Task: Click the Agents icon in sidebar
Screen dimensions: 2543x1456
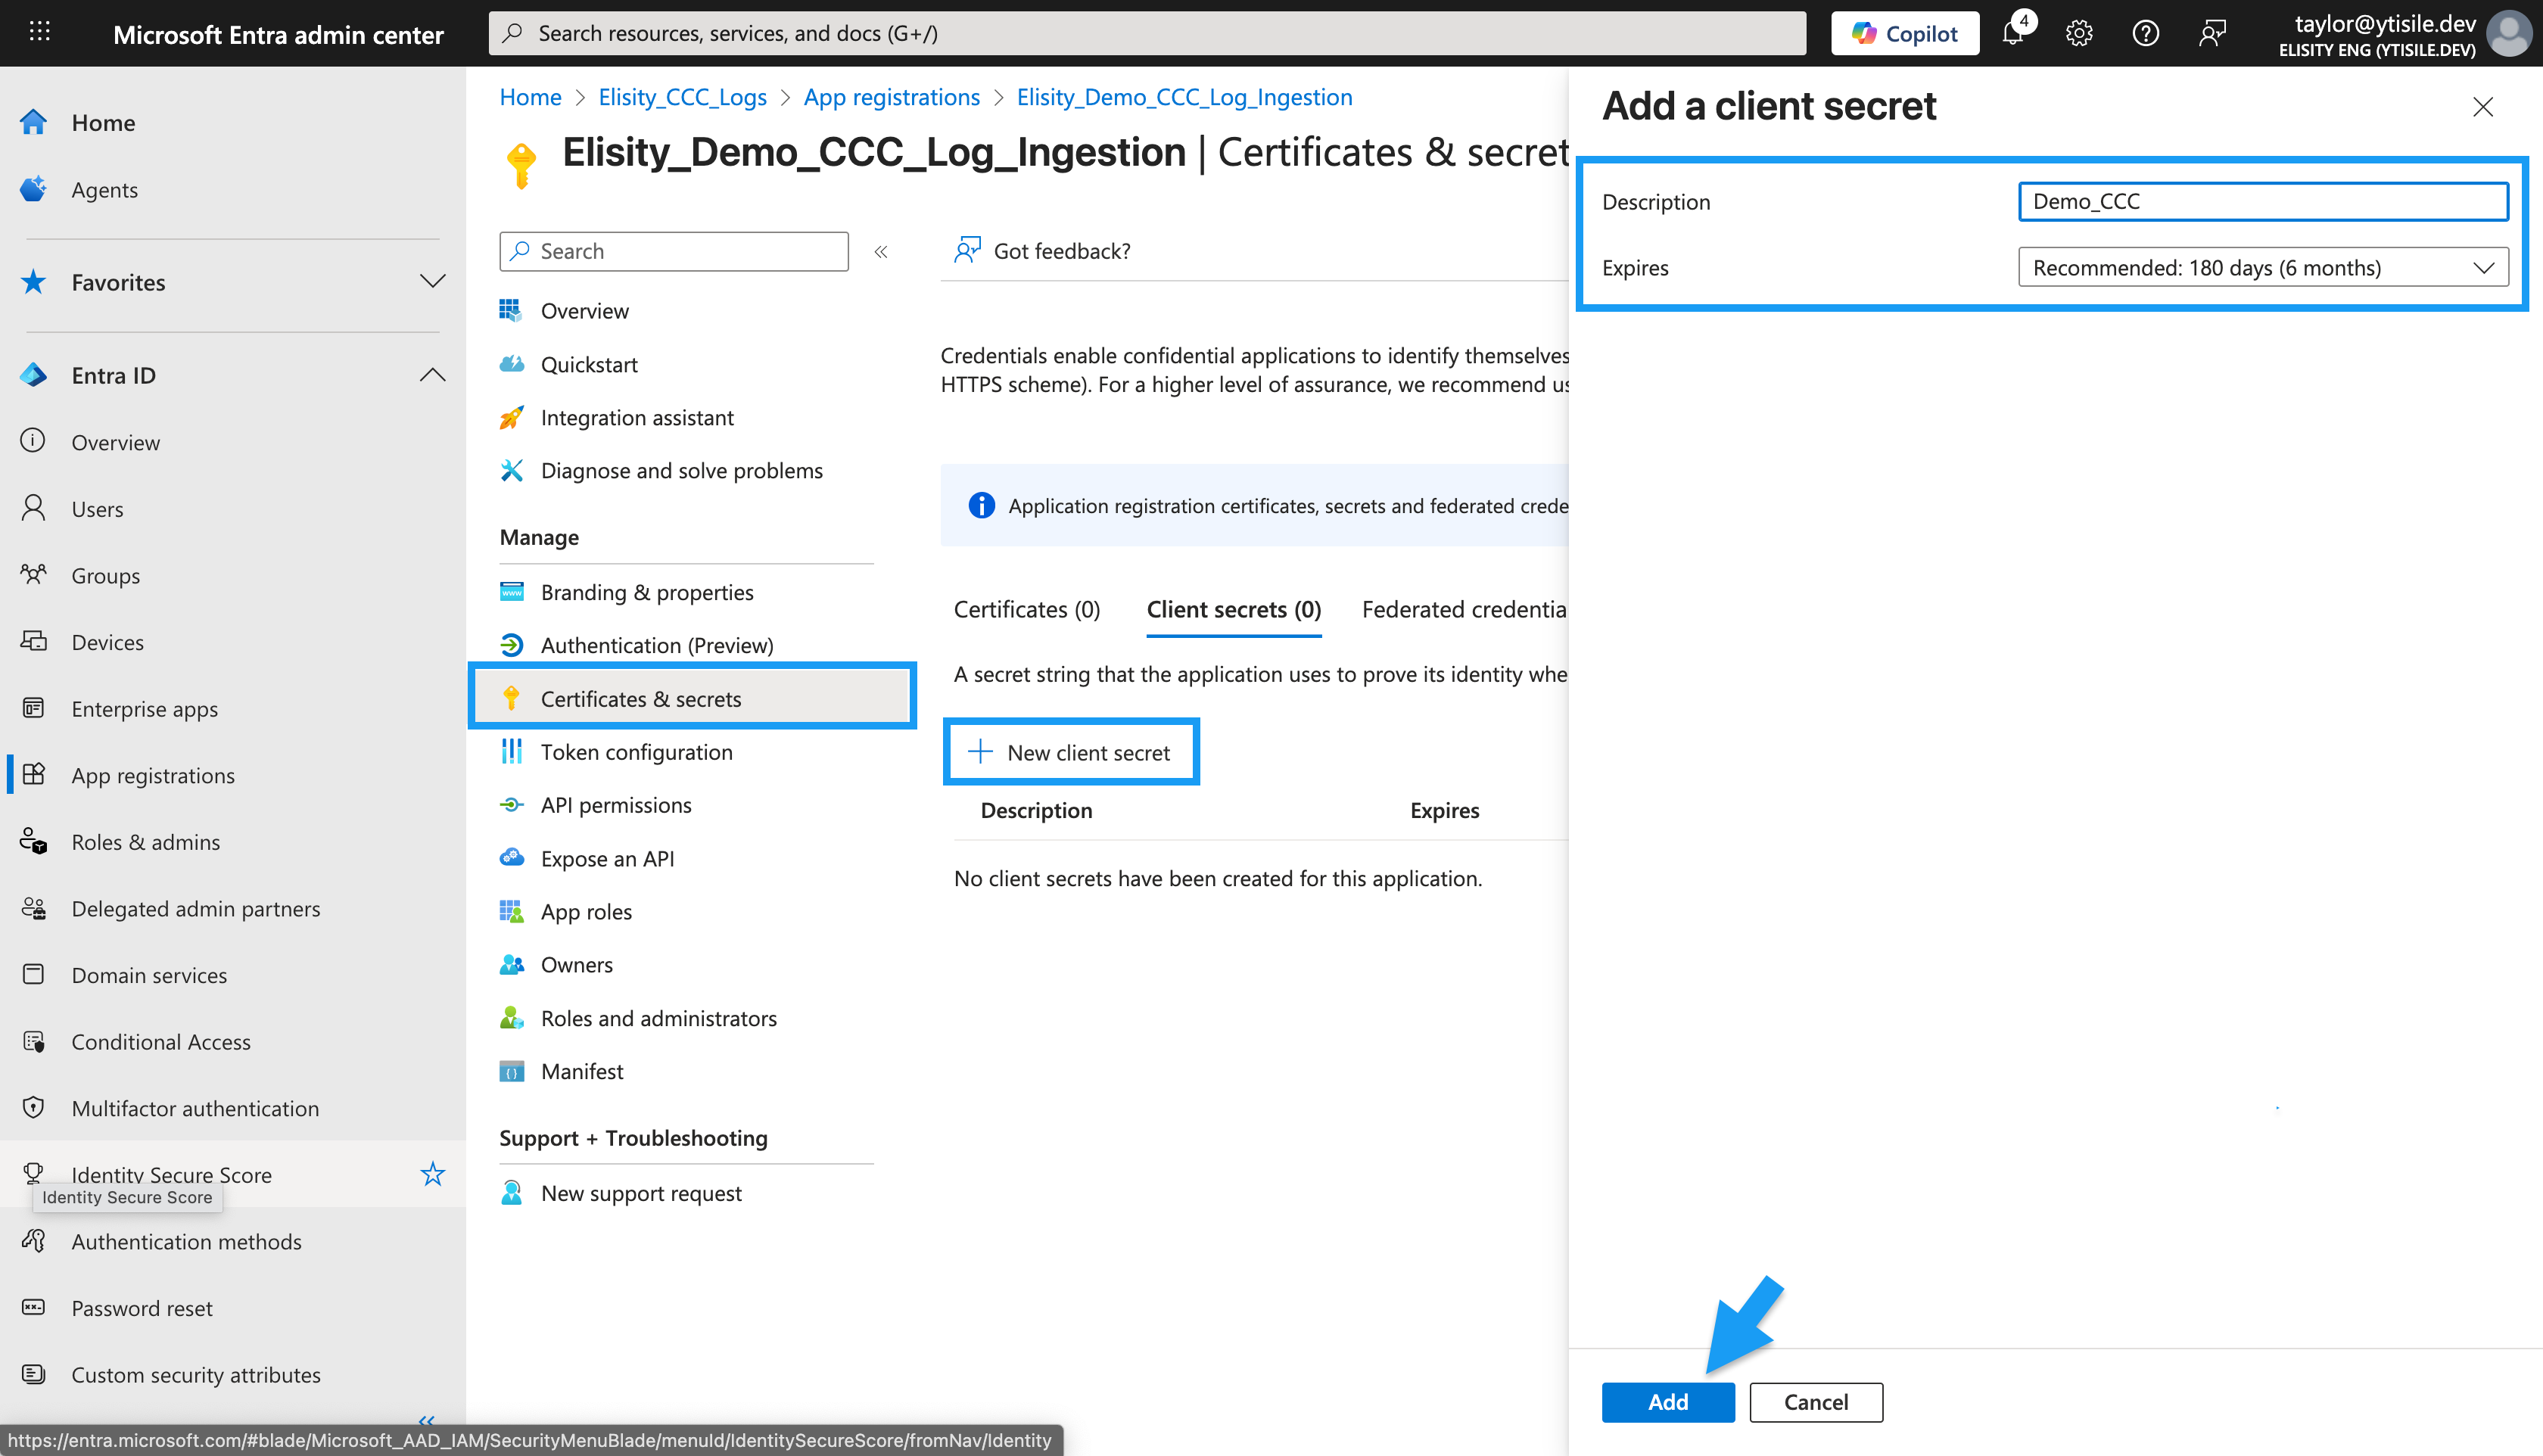Action: [x=34, y=189]
